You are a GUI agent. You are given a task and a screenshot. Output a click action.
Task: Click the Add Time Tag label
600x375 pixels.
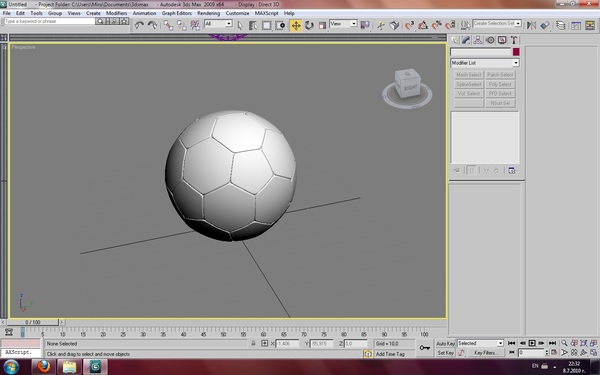click(390, 354)
